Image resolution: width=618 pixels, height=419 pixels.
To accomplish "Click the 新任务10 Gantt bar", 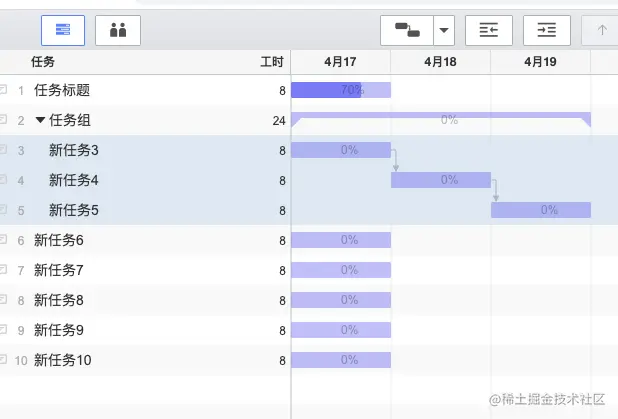I will [341, 359].
